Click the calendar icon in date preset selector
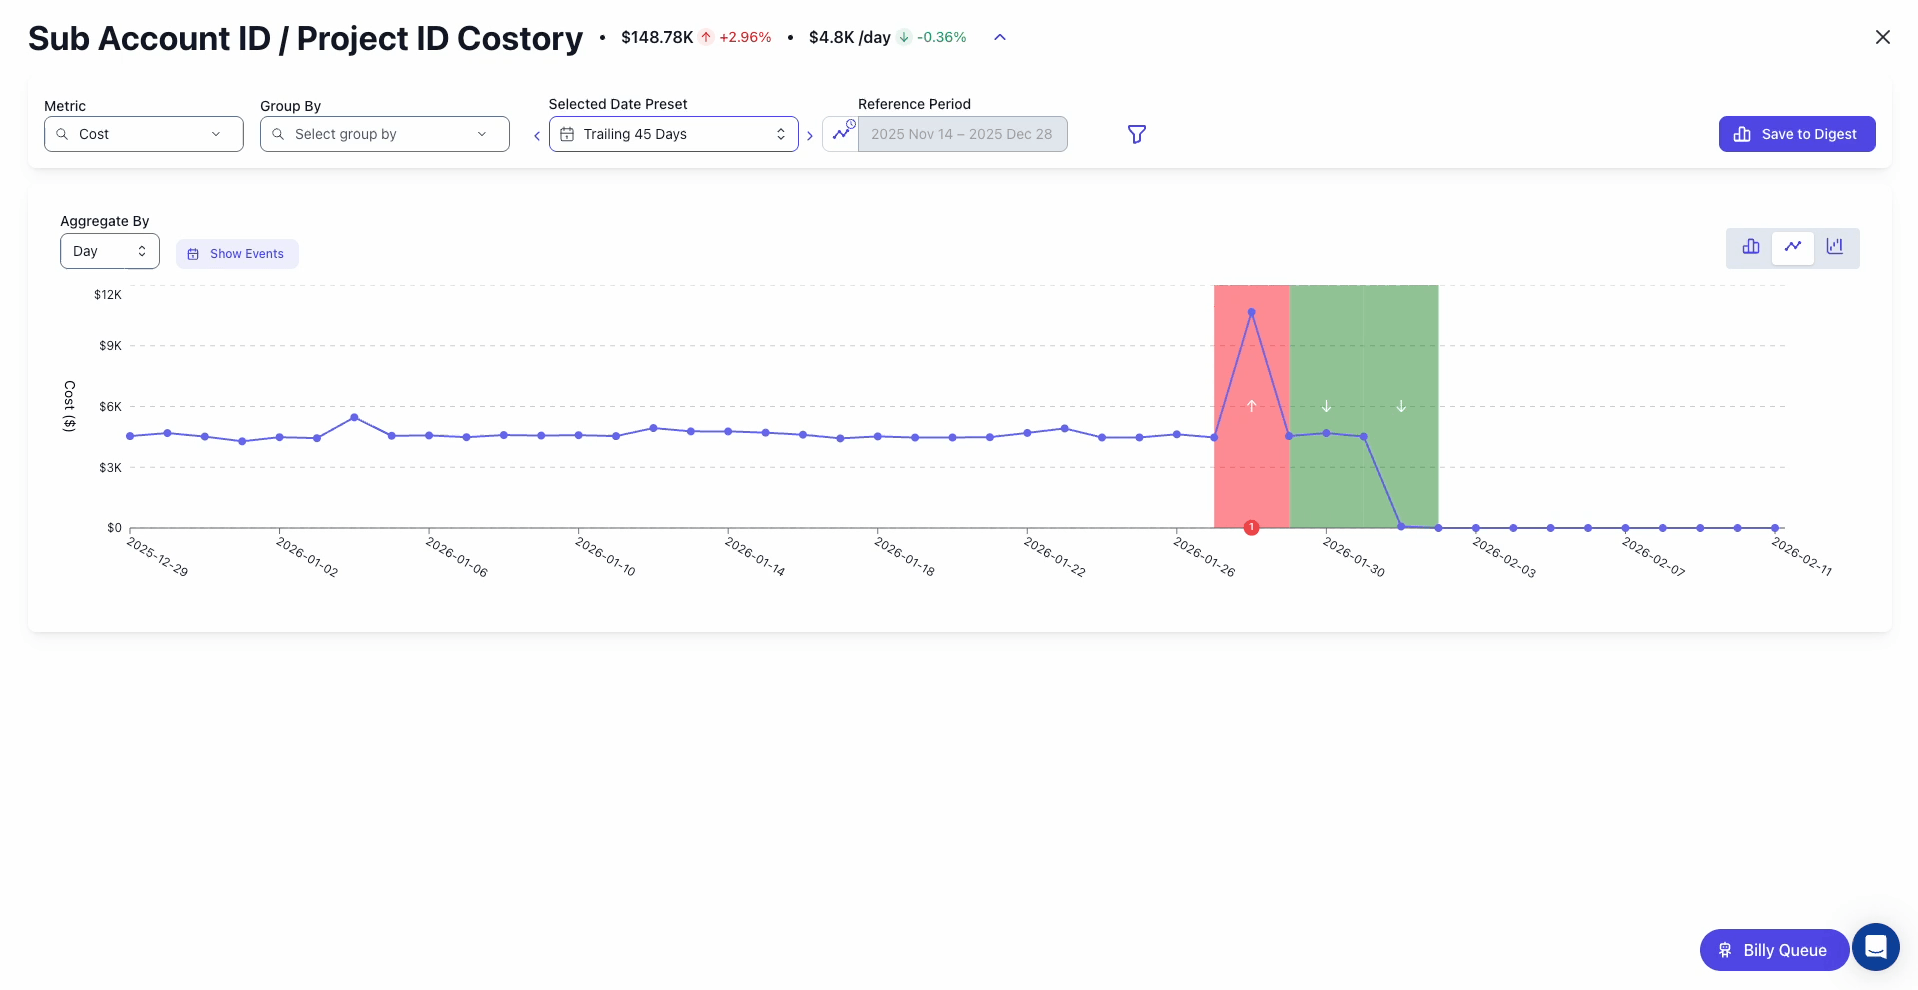1918x990 pixels. [x=567, y=134]
